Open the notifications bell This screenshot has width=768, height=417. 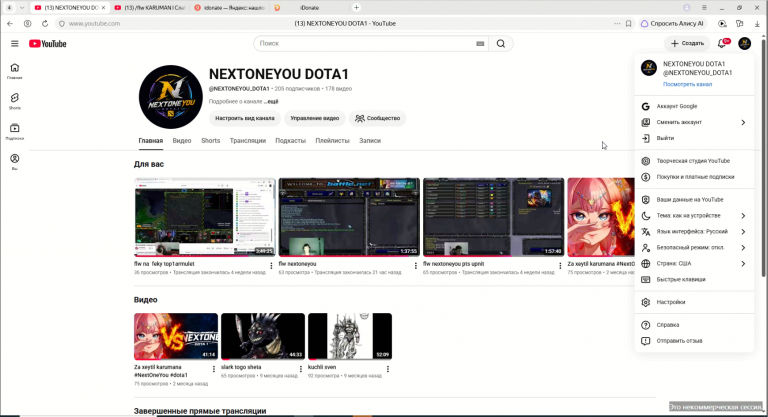722,44
